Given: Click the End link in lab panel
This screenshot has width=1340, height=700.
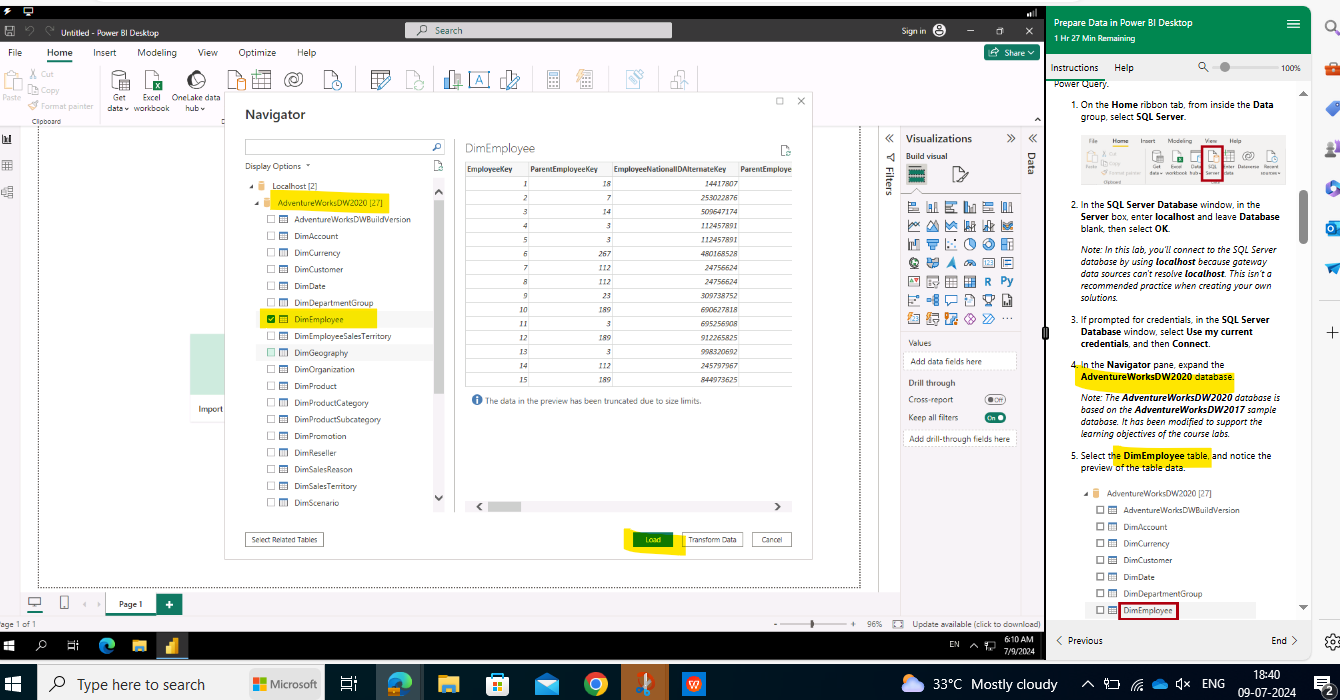Looking at the screenshot, I should click(1285, 641).
